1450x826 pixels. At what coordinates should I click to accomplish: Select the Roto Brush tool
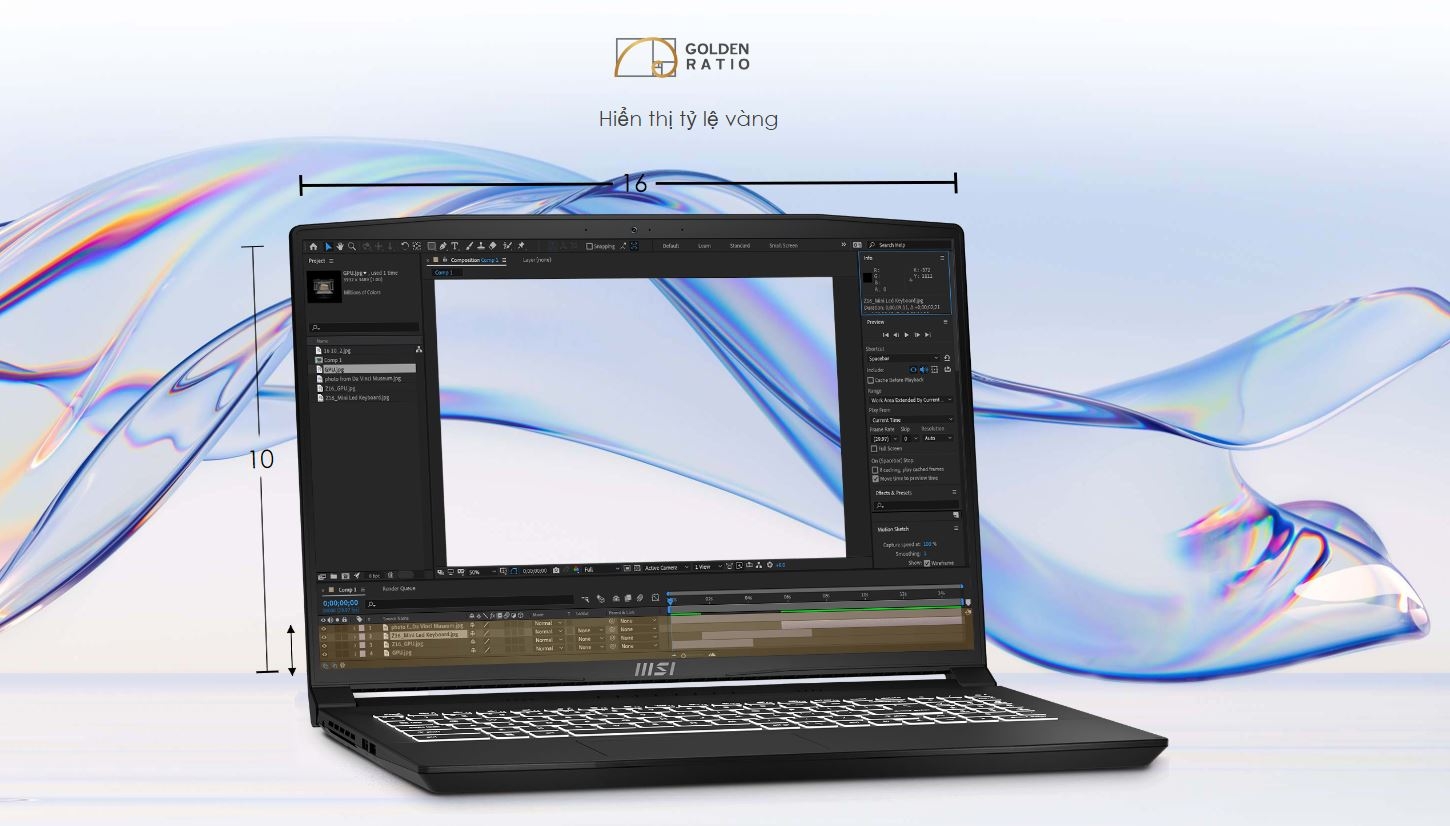(x=507, y=246)
